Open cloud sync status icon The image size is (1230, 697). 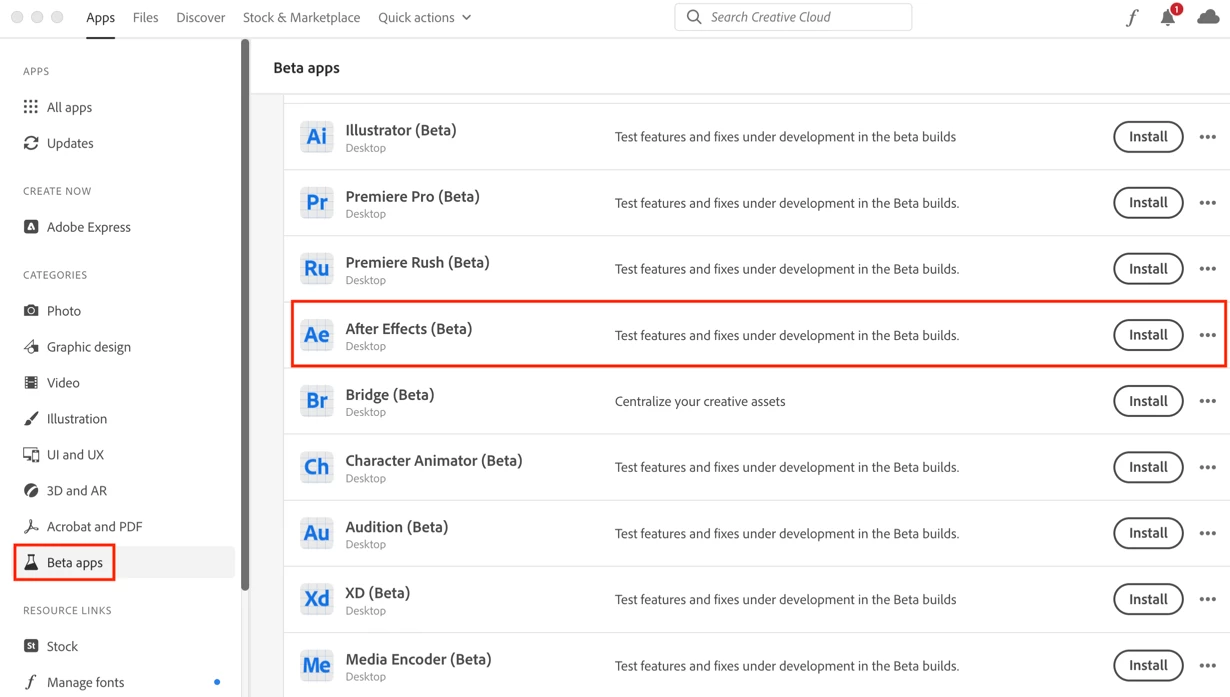tap(1208, 17)
